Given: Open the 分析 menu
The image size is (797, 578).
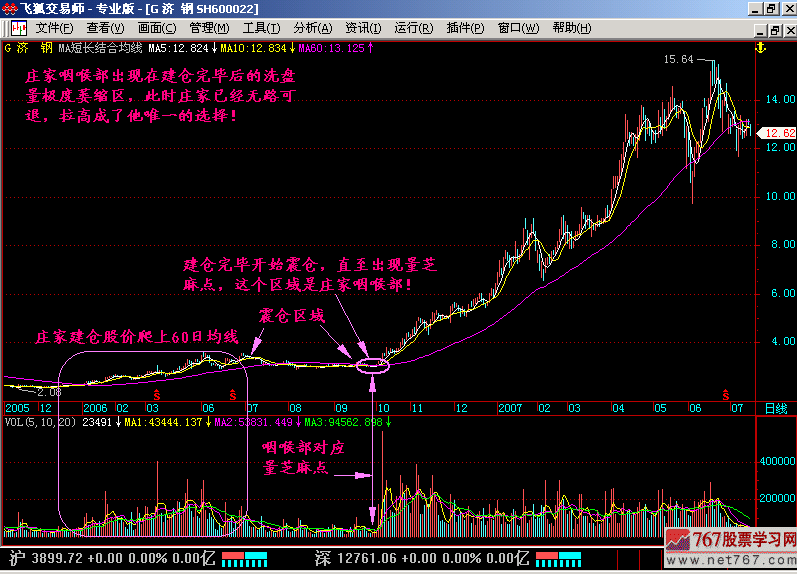Looking at the screenshot, I should 313,27.
